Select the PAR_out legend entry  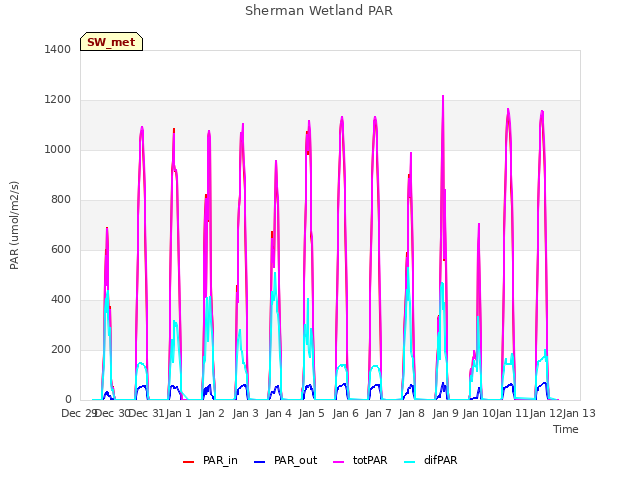click(286, 461)
